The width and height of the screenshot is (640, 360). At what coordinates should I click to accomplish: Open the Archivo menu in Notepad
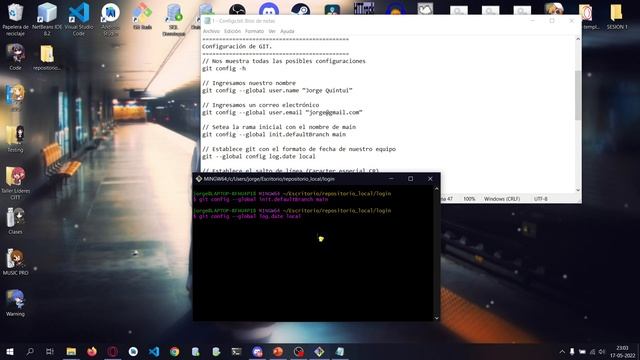coord(211,31)
